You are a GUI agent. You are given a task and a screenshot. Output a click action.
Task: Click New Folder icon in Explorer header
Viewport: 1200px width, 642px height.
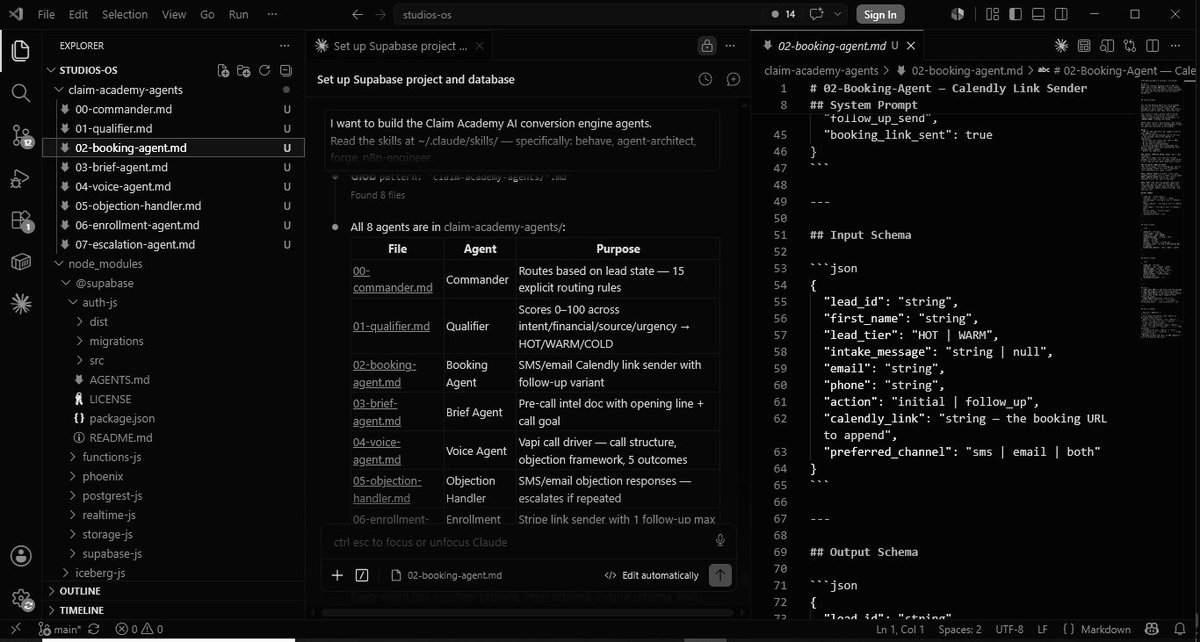[x=244, y=71]
